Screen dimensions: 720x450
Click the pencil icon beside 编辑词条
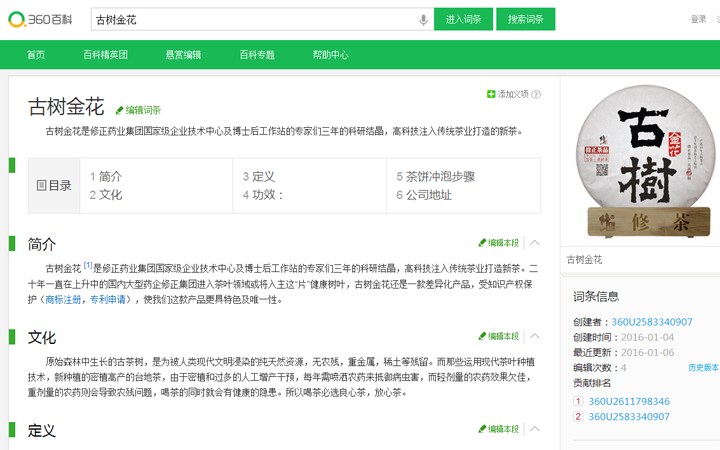pos(119,110)
